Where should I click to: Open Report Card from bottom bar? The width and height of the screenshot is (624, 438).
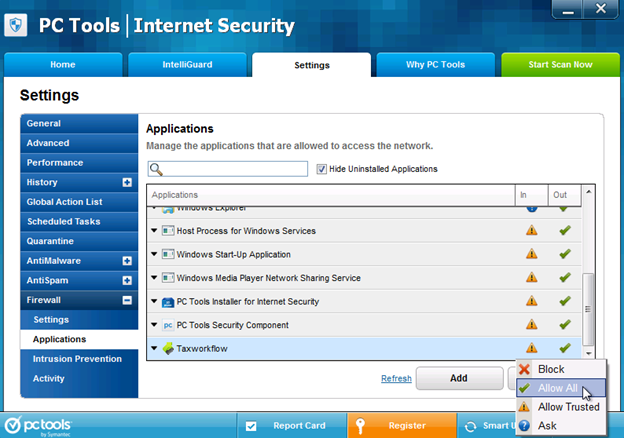tap(291, 426)
